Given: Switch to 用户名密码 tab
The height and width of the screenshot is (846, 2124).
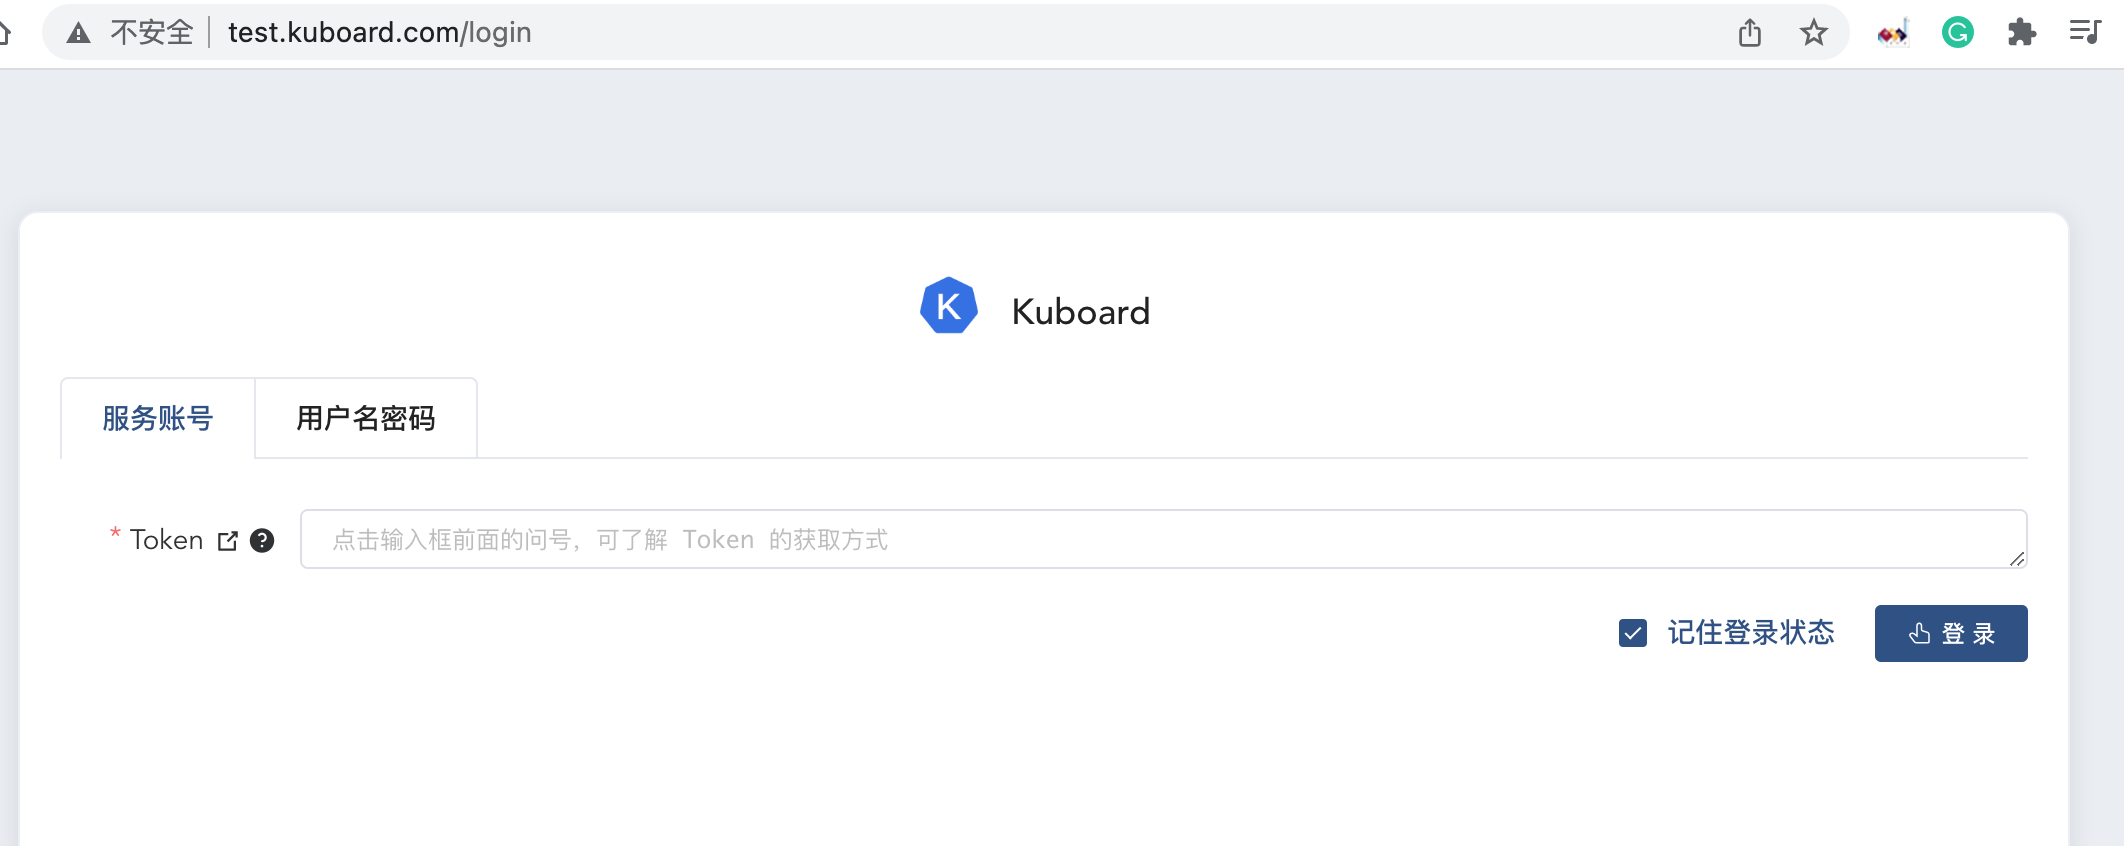Looking at the screenshot, I should click(x=365, y=418).
